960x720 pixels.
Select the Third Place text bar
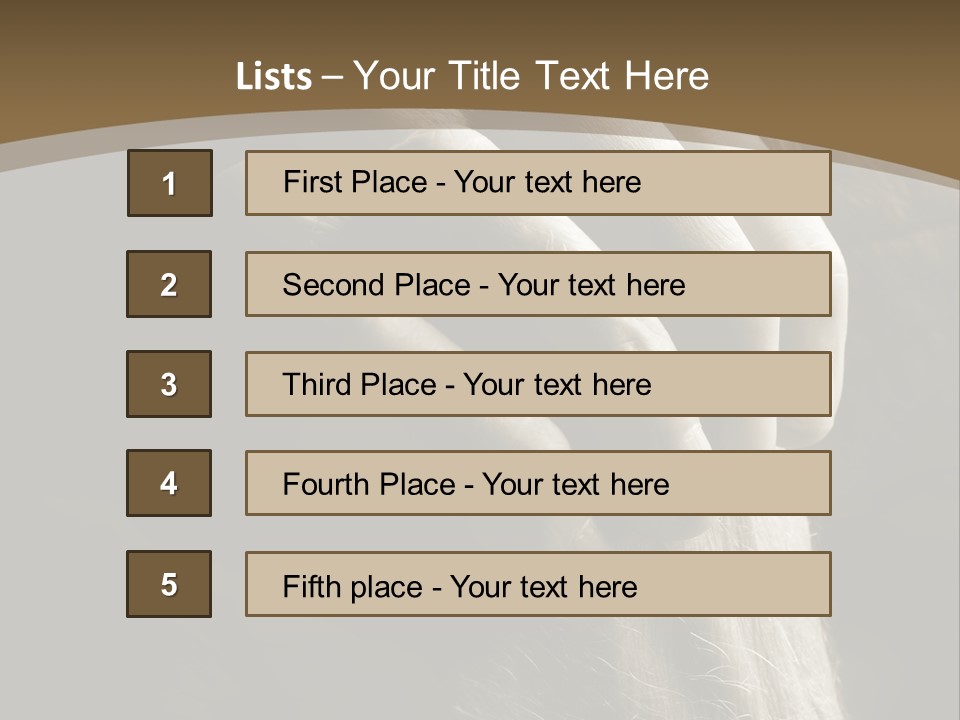(x=538, y=384)
